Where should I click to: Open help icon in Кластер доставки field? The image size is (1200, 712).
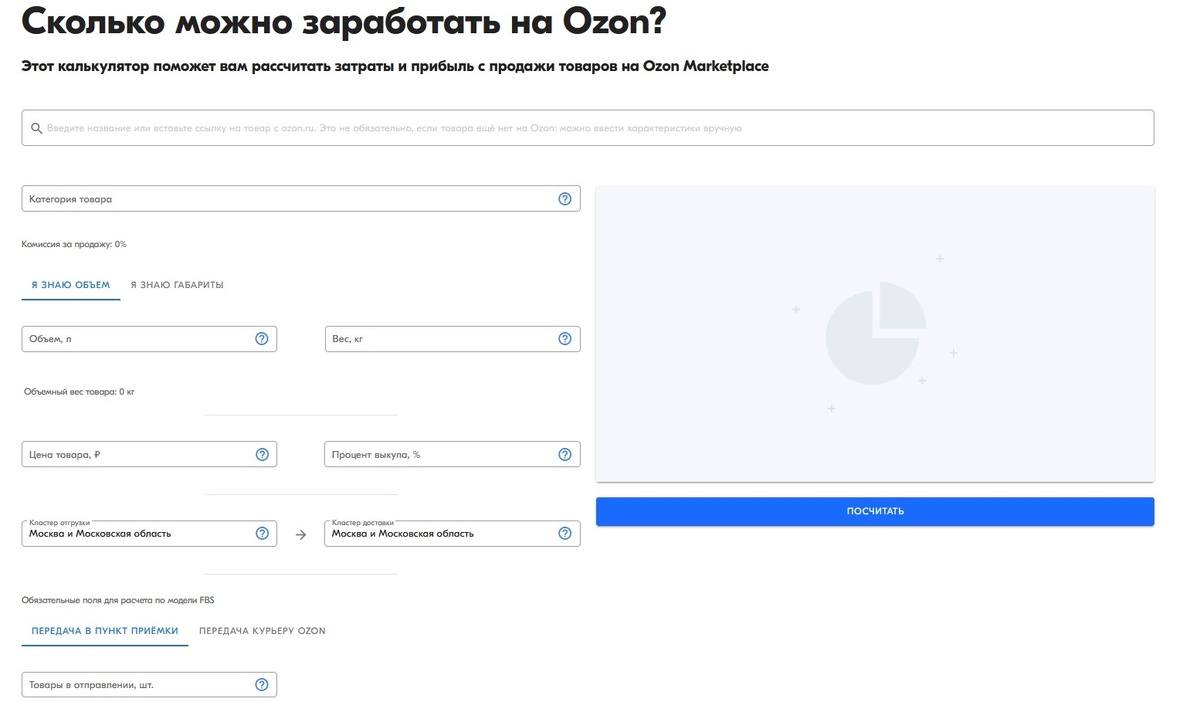(565, 534)
